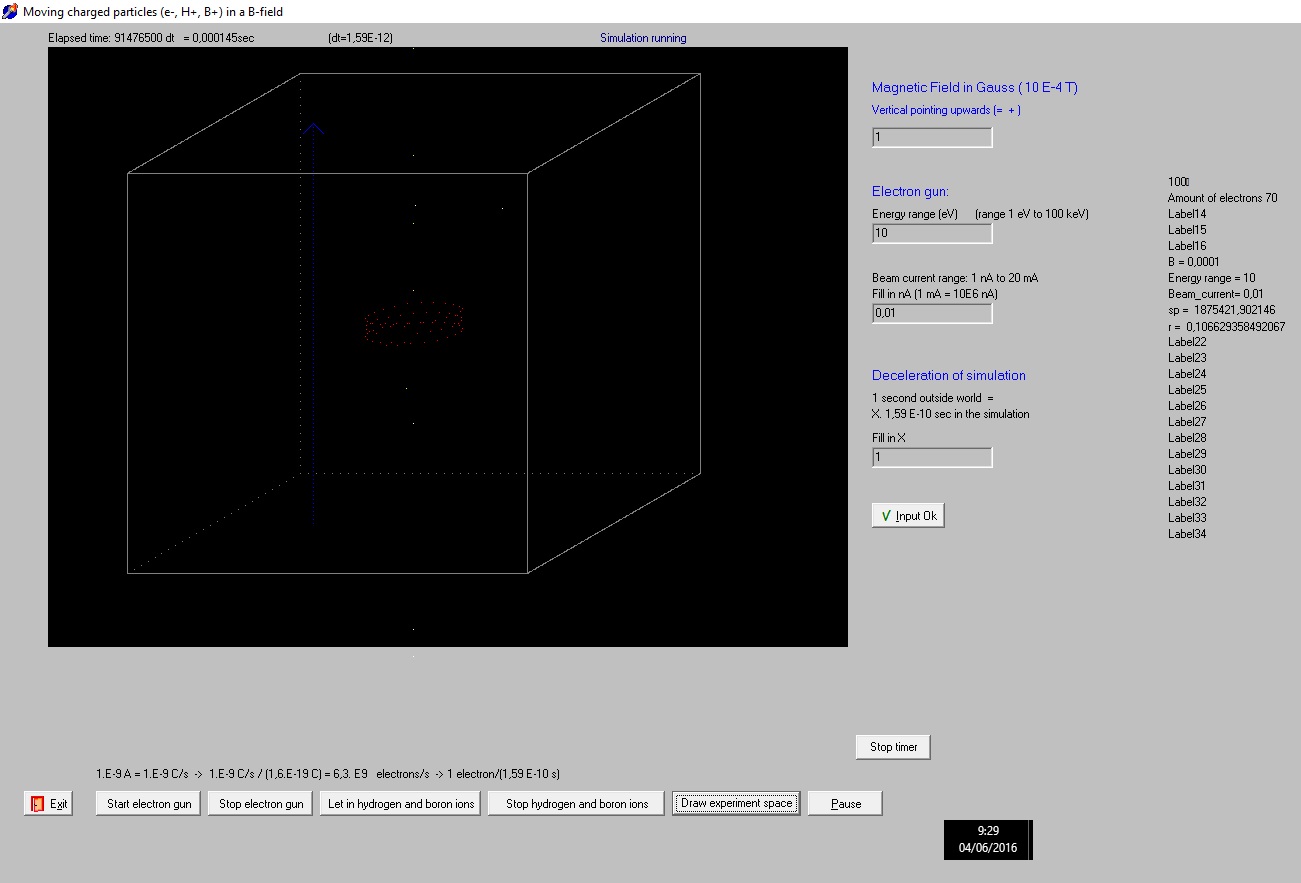Click the 'Energy range = 10' label

tap(1212, 278)
